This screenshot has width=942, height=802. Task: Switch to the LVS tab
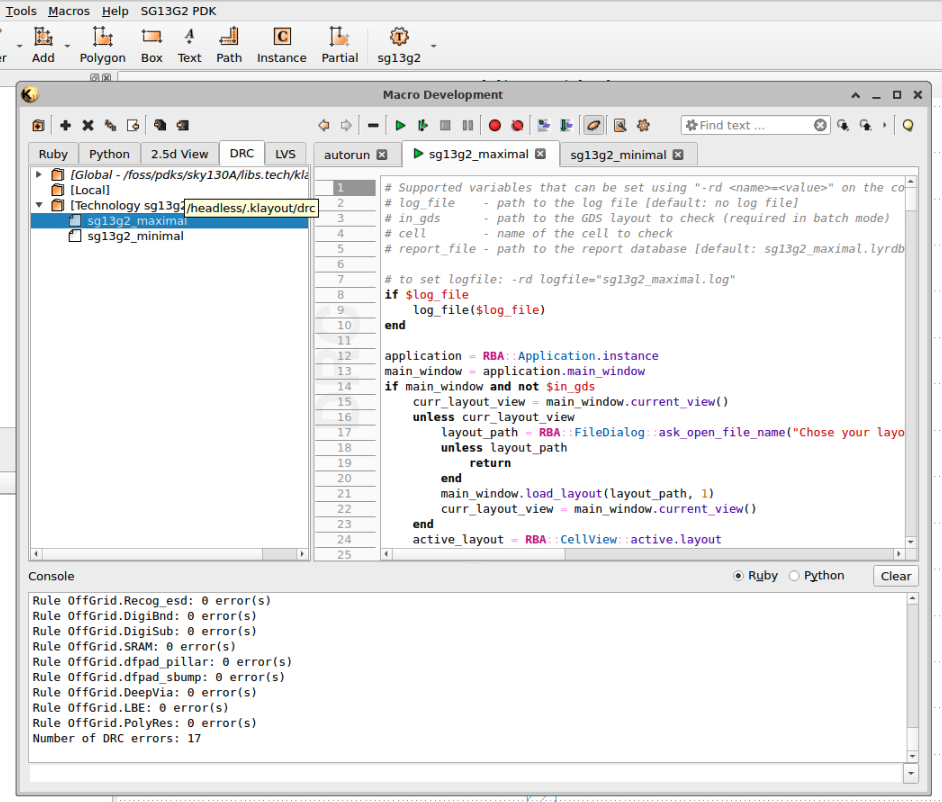pos(285,154)
